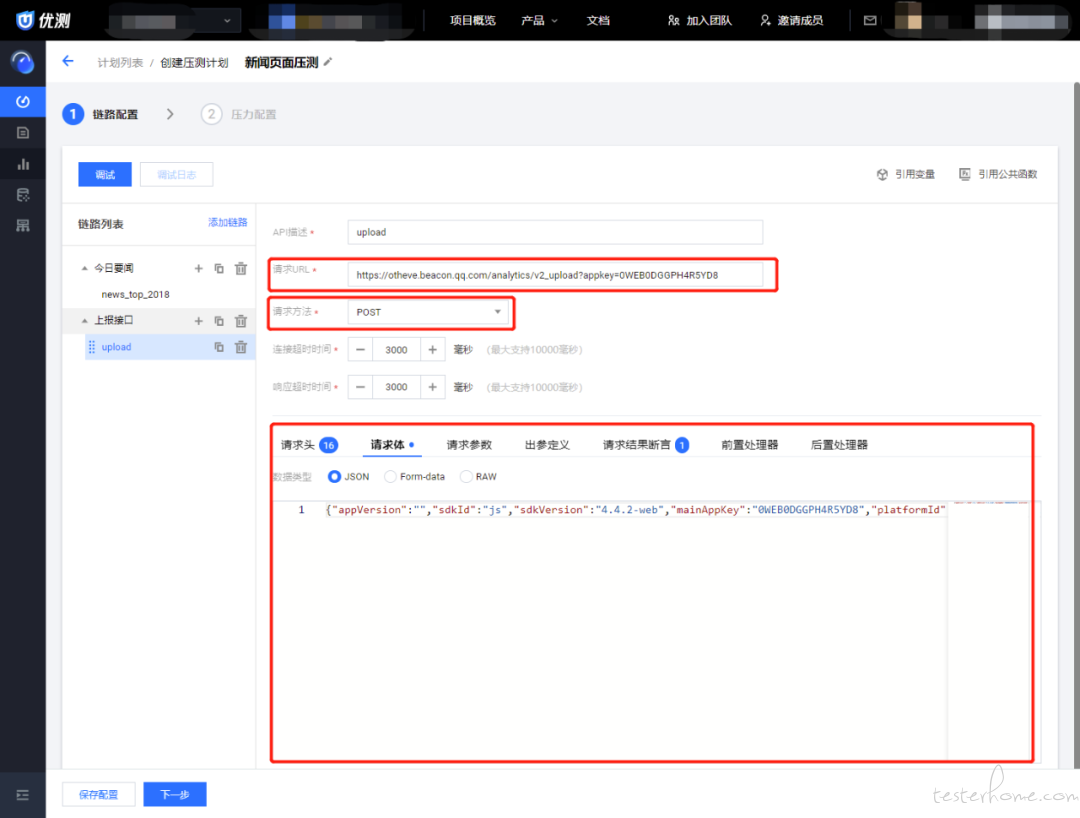Collapse the 今日要闻 tree node

point(84,268)
